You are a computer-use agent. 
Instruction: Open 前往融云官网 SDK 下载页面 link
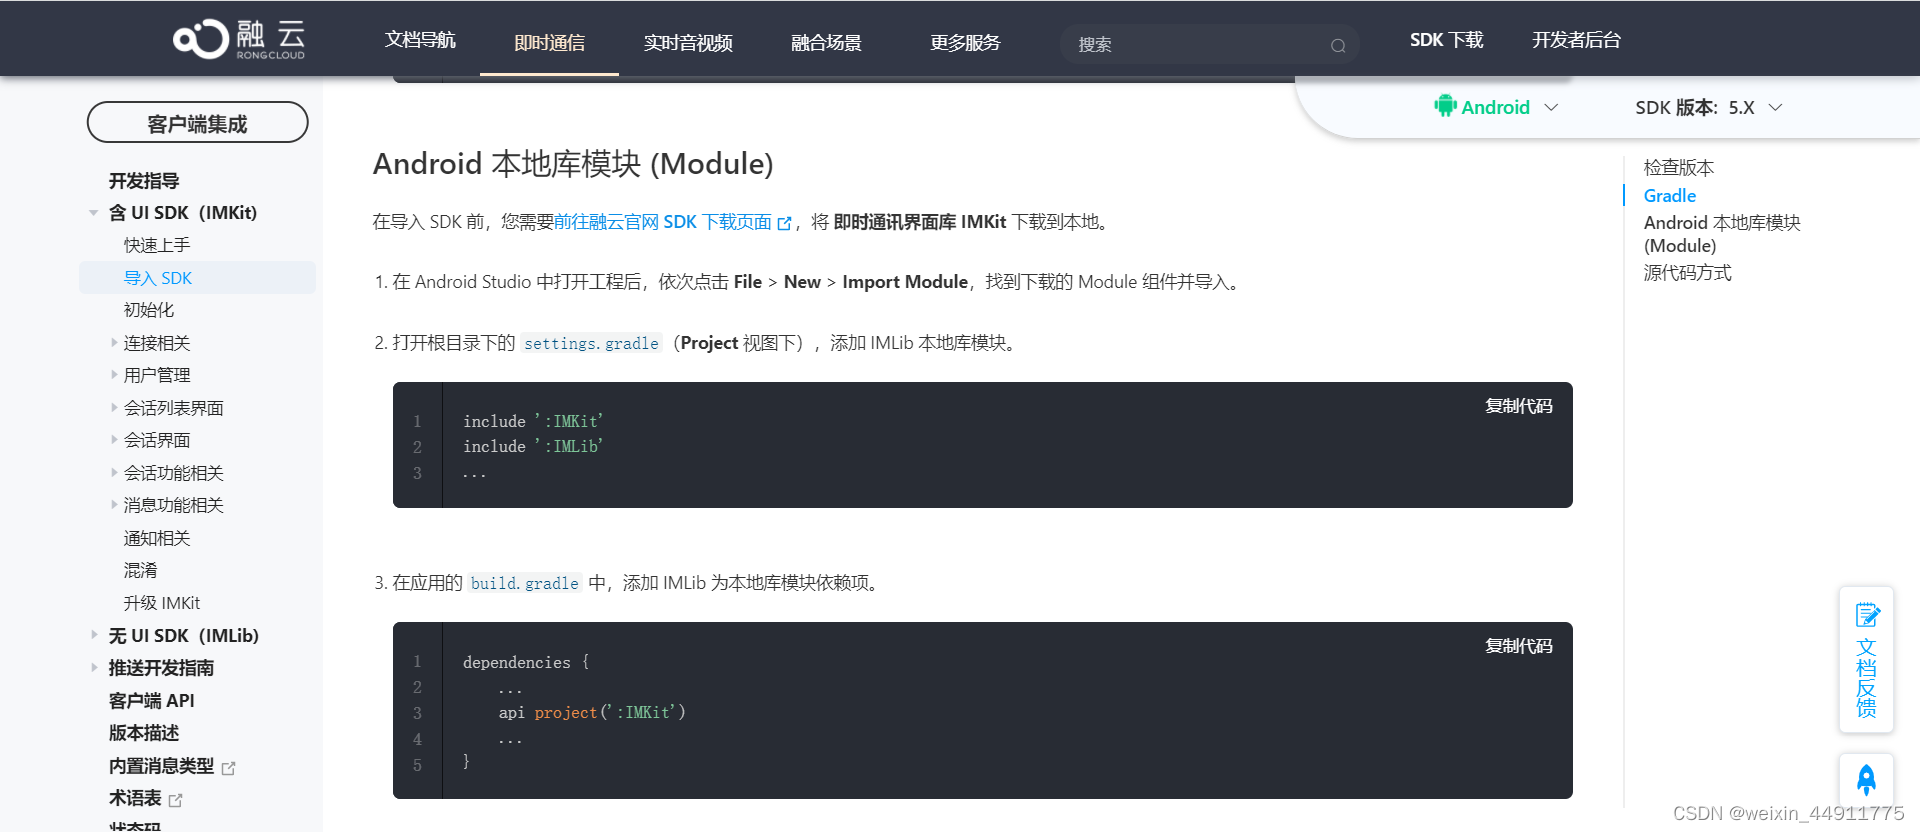[672, 222]
